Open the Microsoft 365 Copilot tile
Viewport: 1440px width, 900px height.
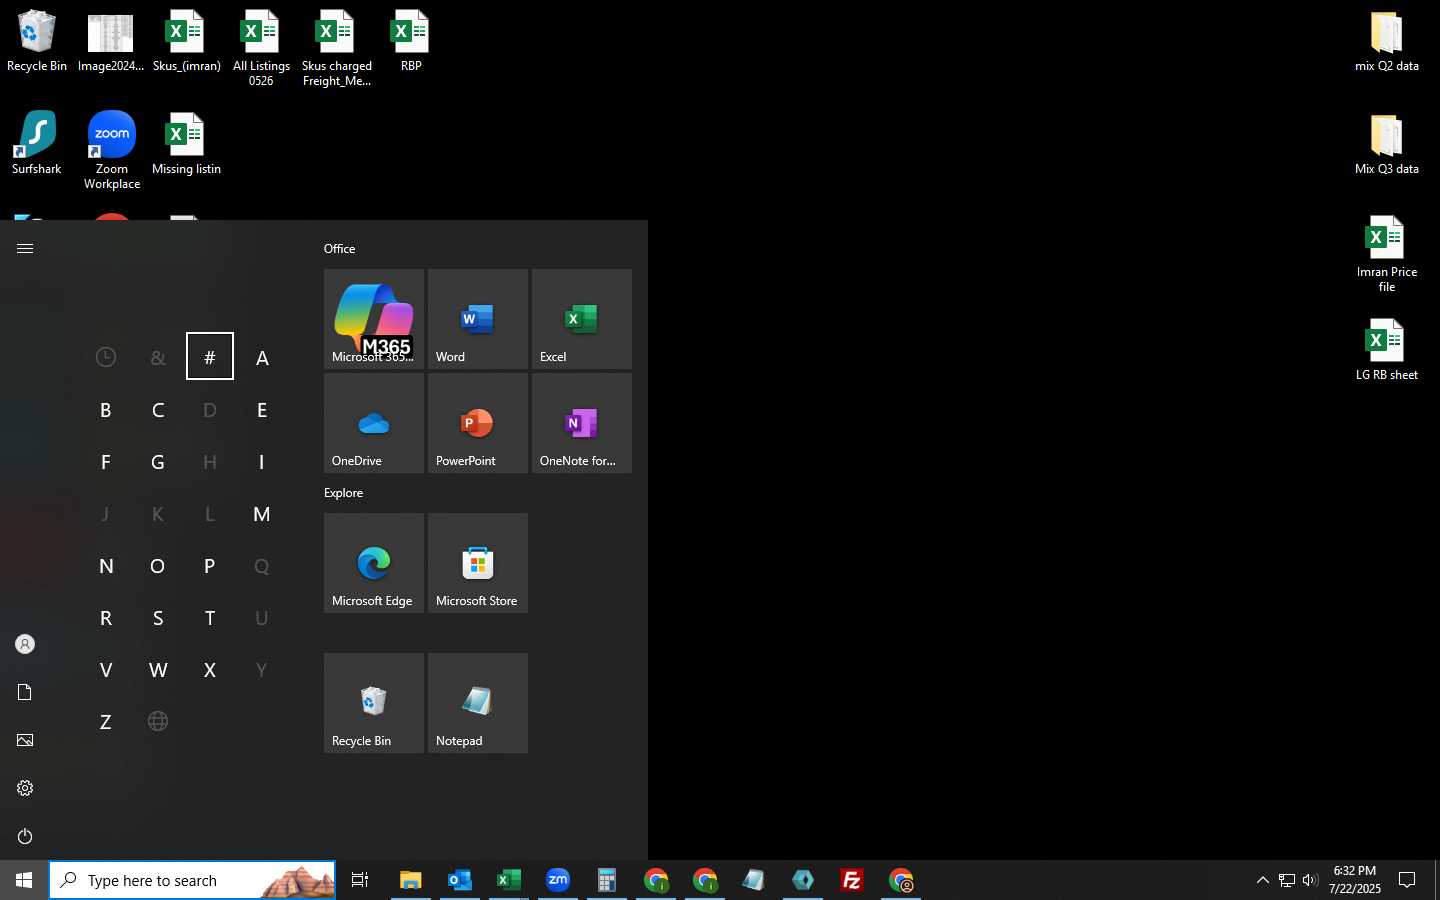pyautogui.click(x=374, y=319)
